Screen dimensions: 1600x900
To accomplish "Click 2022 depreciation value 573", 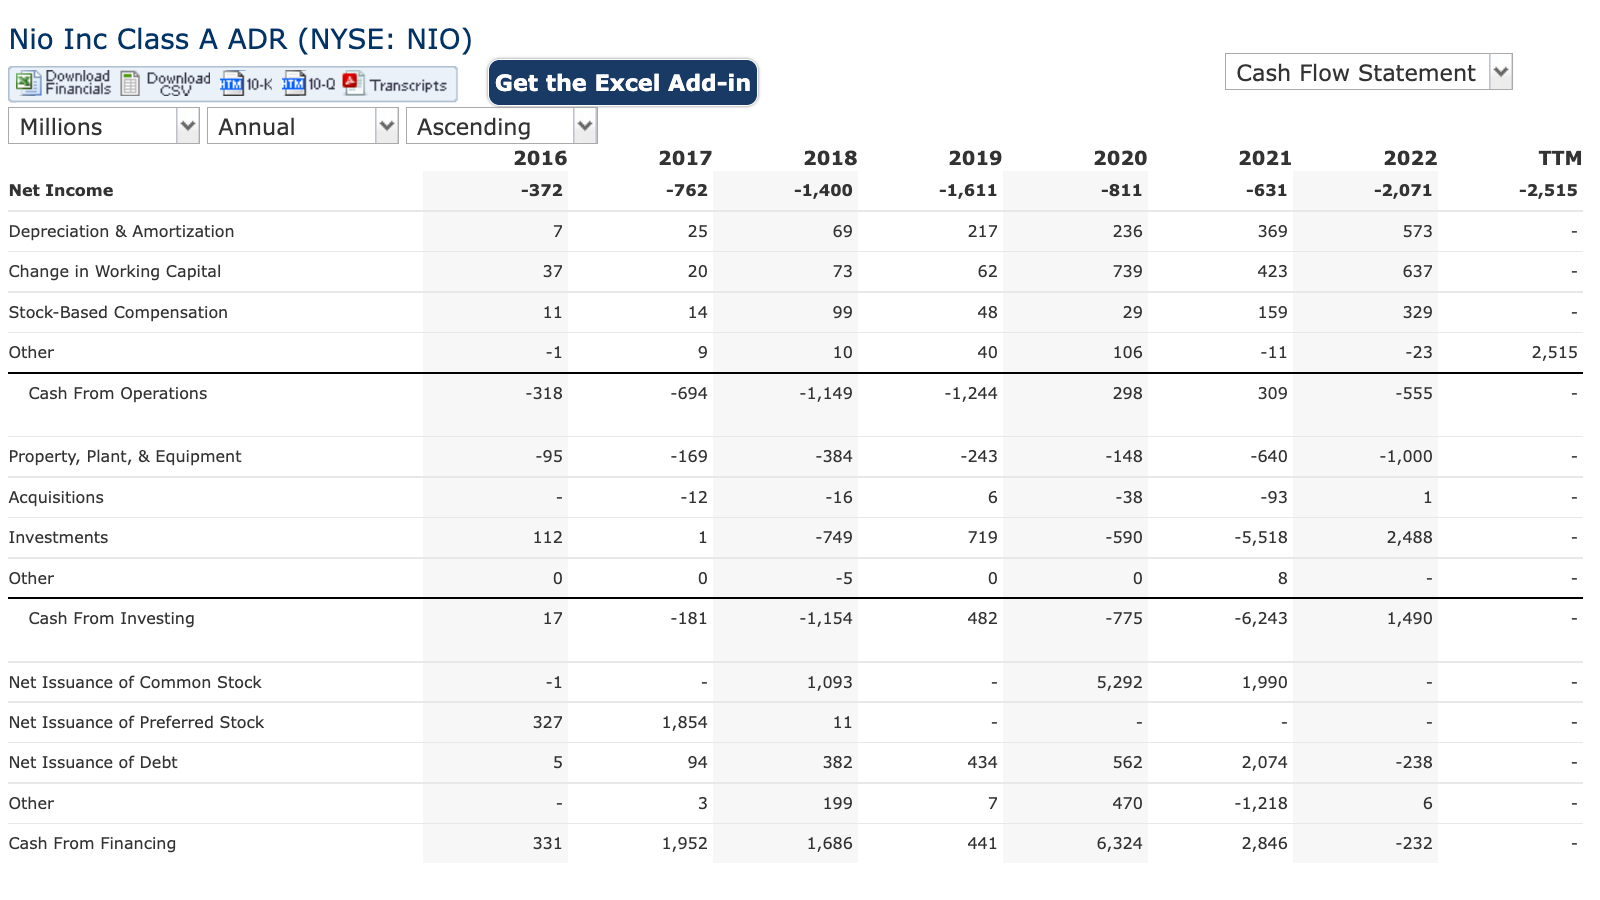I will click(x=1417, y=231).
